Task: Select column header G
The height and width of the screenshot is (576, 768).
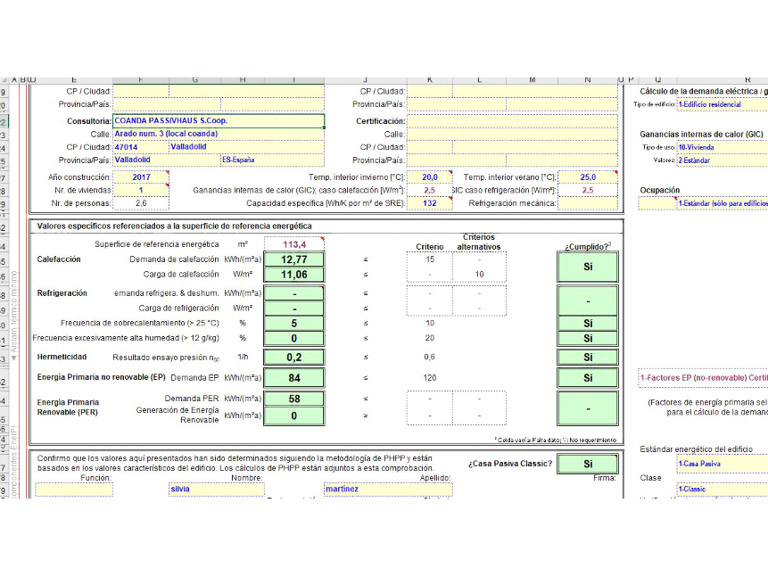Action: pyautogui.click(x=195, y=79)
